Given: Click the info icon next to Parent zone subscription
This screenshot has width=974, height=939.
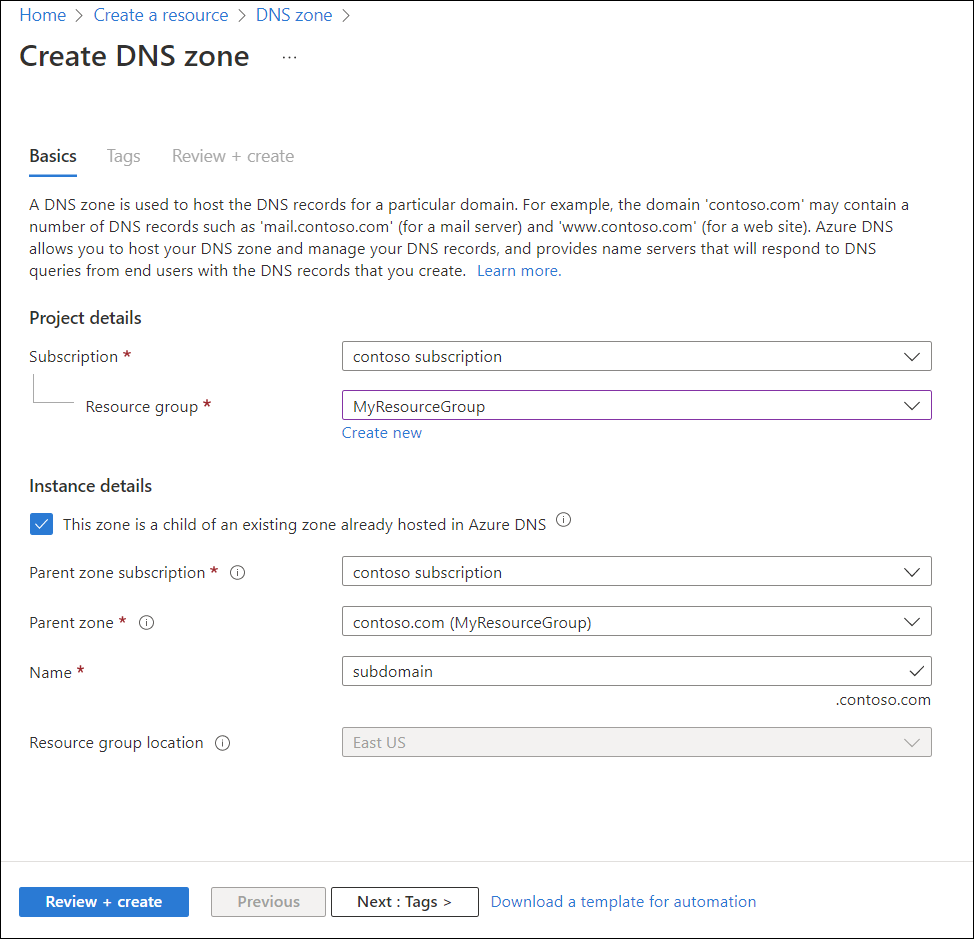Looking at the screenshot, I should pos(237,573).
